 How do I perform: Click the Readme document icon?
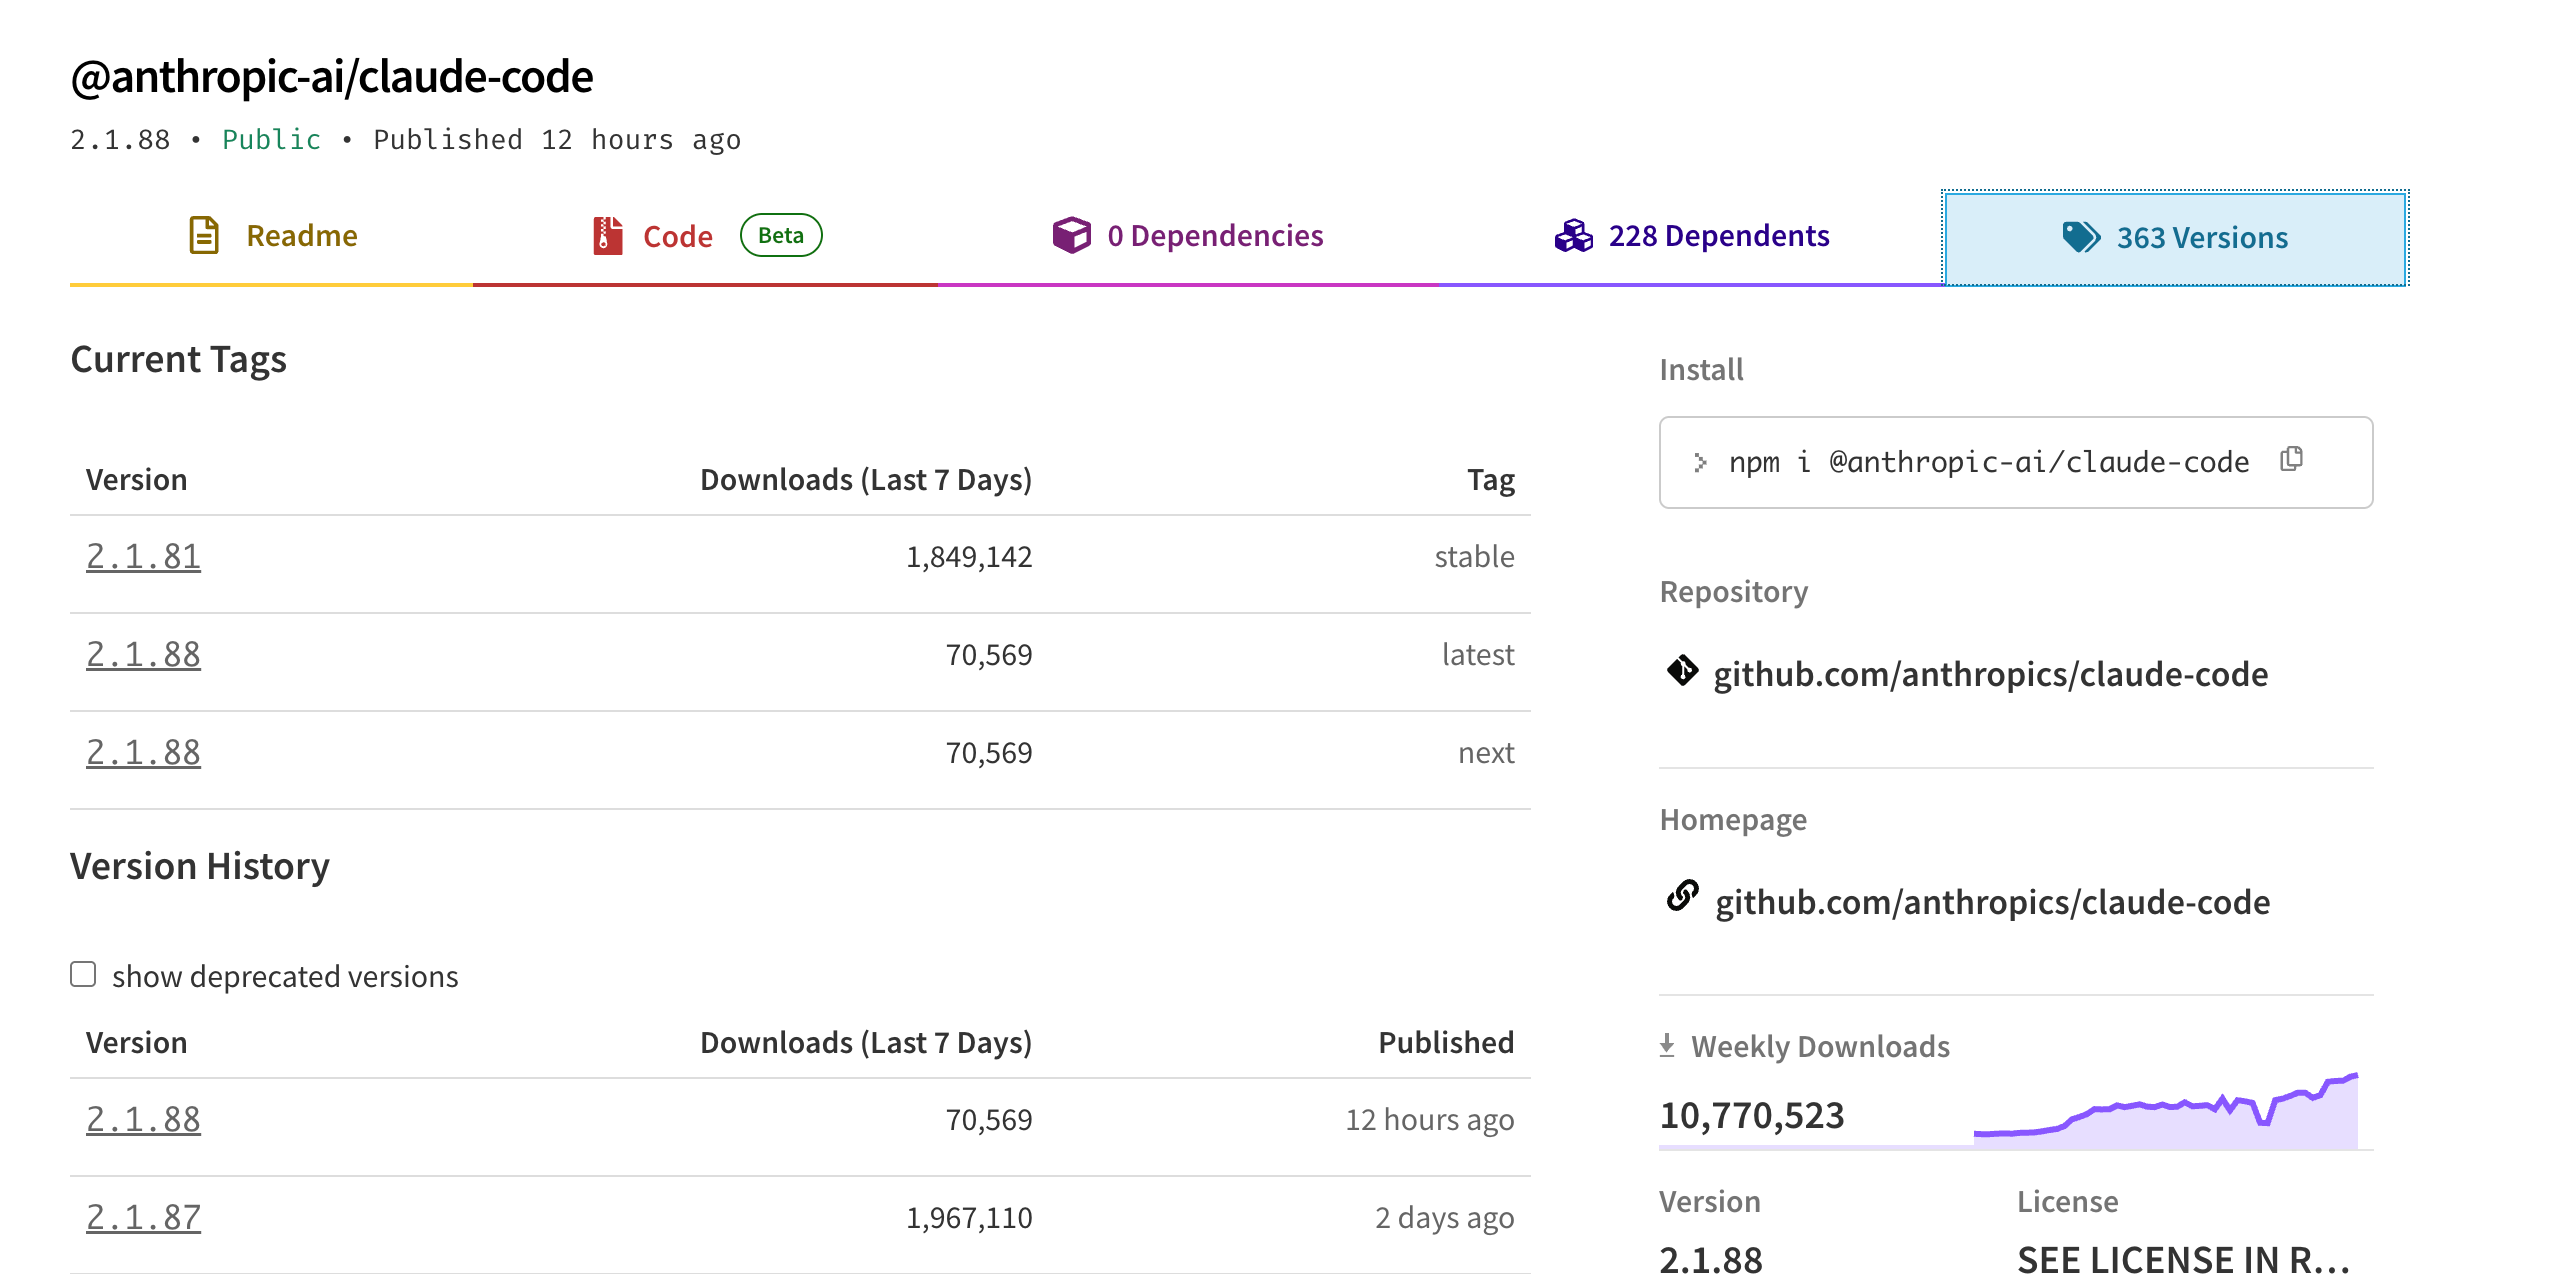coord(204,236)
